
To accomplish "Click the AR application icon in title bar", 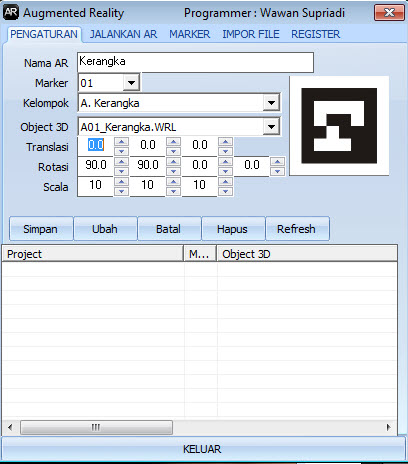I will pyautogui.click(x=11, y=13).
